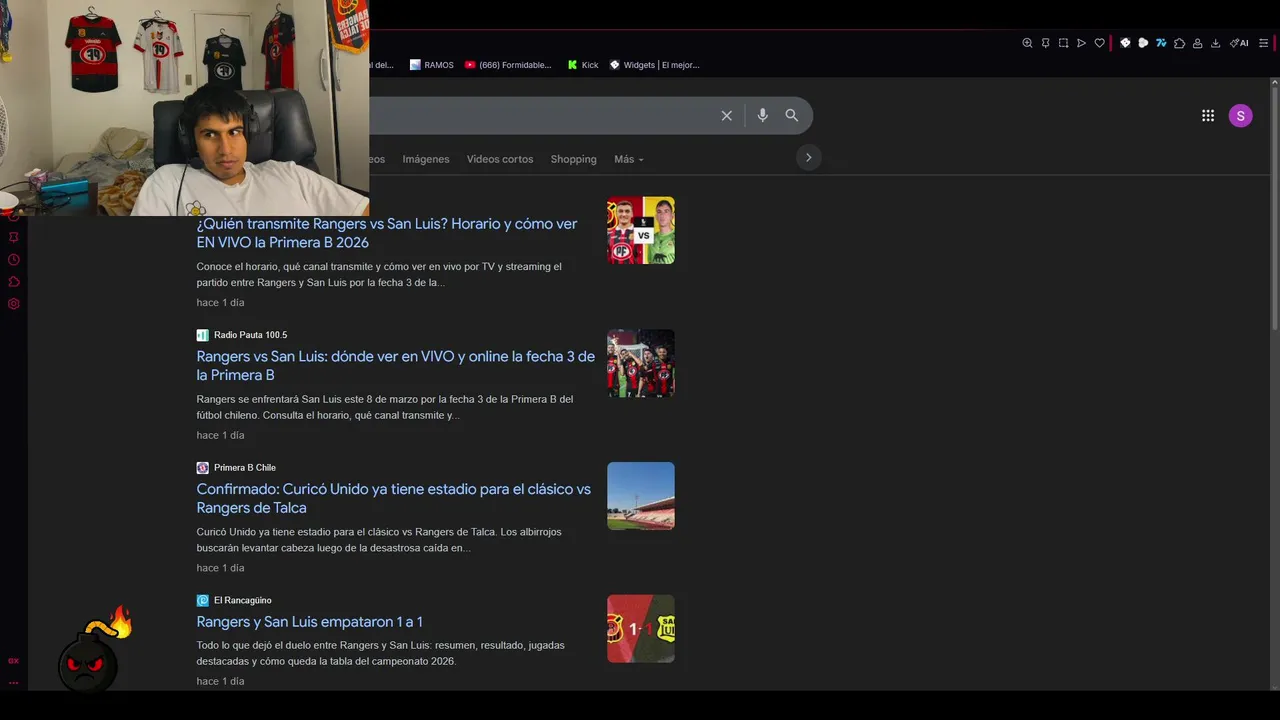This screenshot has width=1280, height=720.
Task: Open the dice-like extension icon
Action: (1125, 43)
